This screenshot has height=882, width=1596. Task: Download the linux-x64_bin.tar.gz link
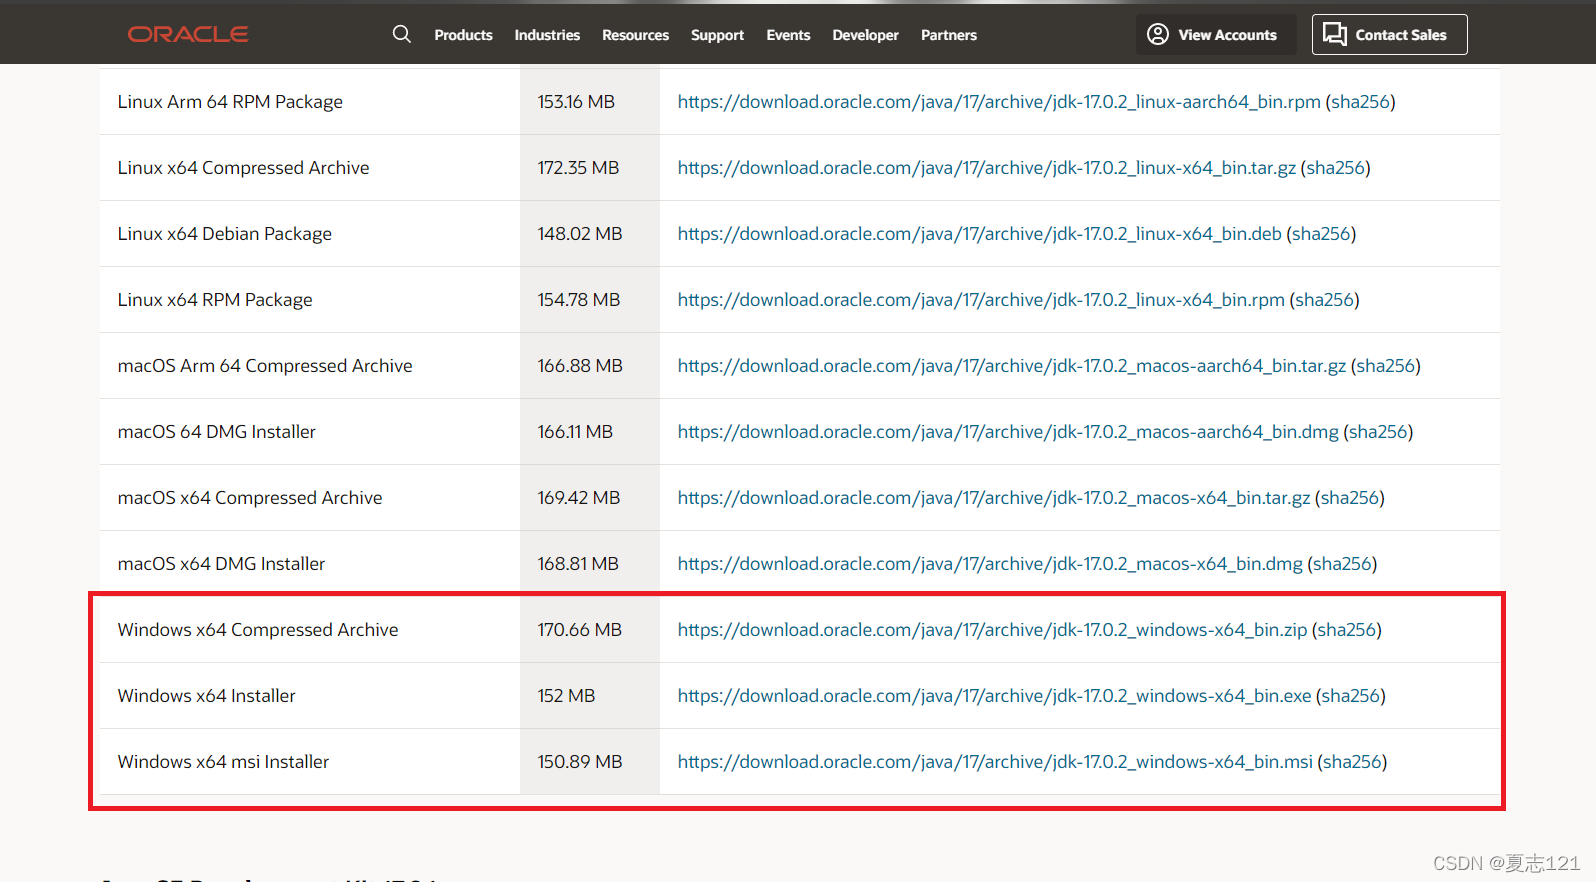click(x=987, y=168)
